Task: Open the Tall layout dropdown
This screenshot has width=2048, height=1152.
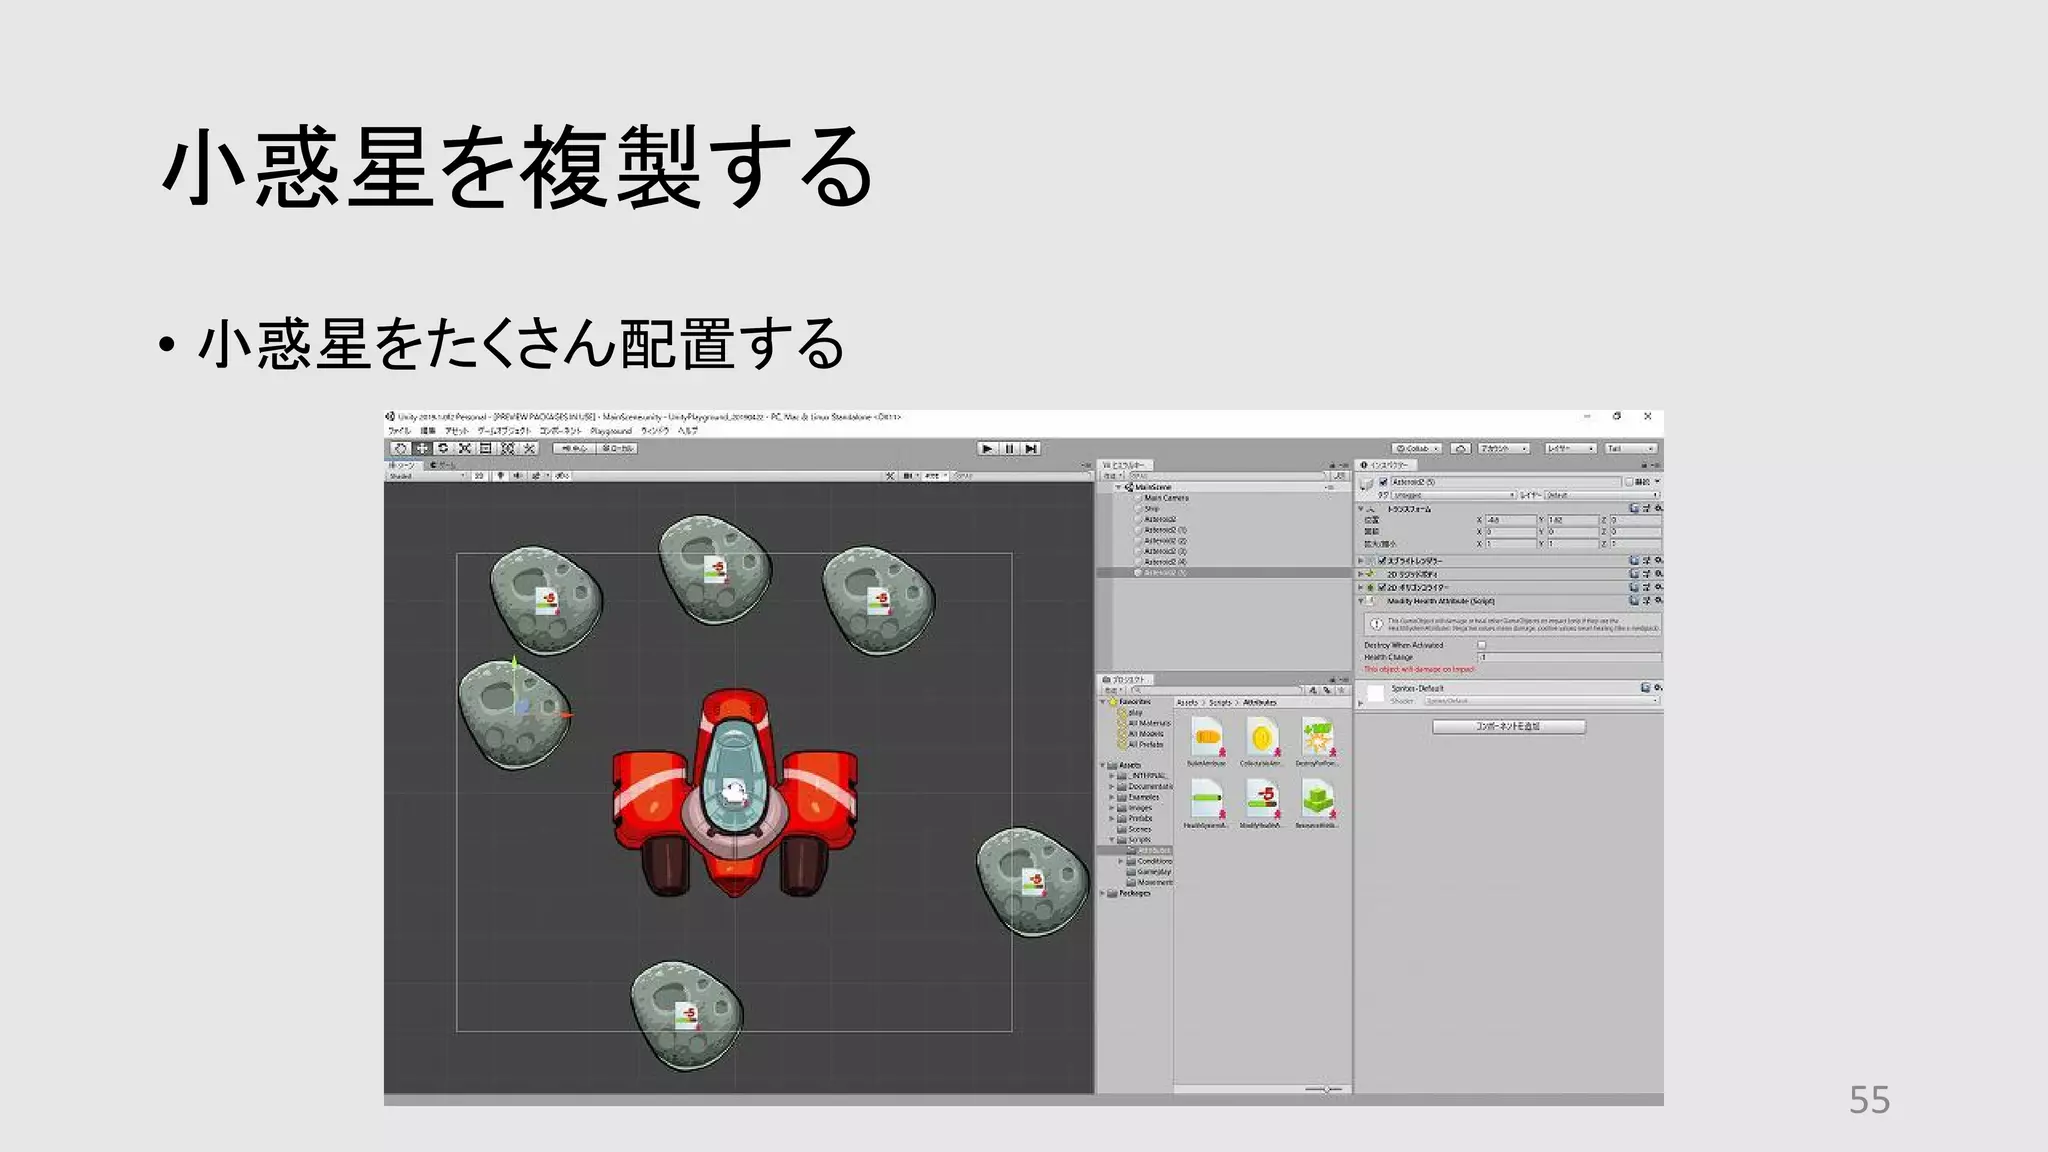Action: pyautogui.click(x=1632, y=449)
